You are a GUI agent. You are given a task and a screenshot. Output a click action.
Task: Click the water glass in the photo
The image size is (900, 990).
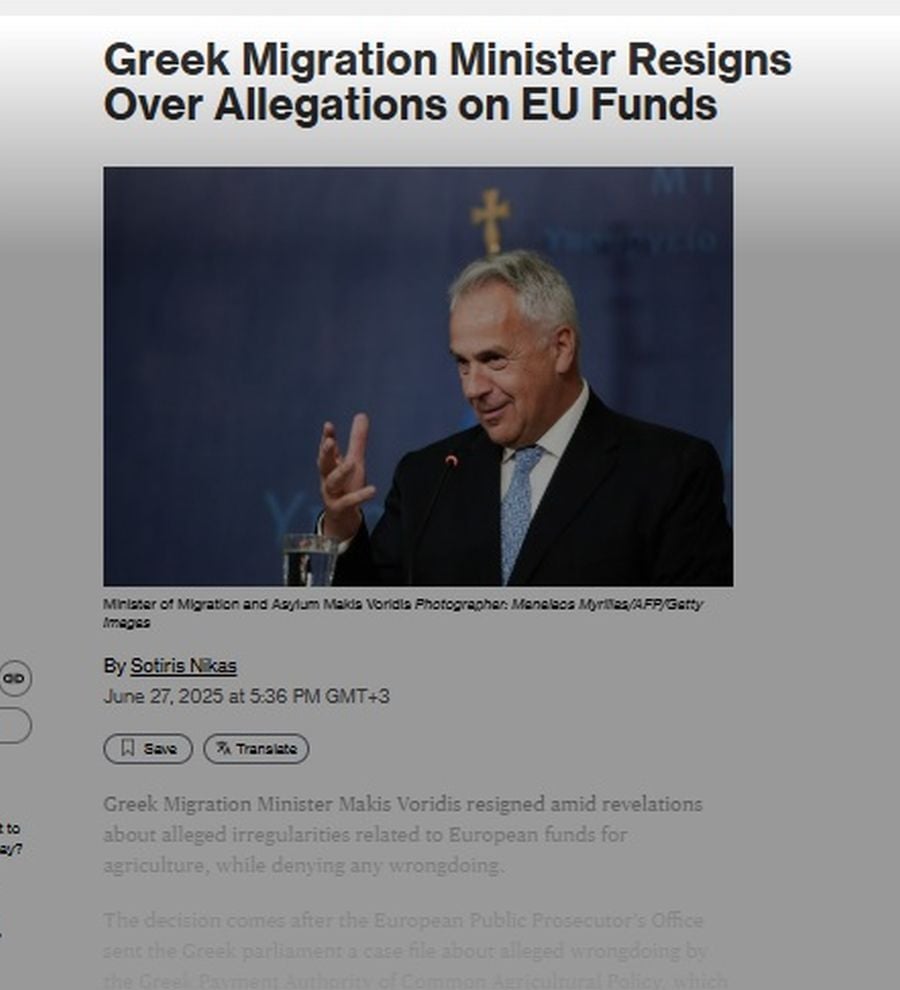point(310,559)
